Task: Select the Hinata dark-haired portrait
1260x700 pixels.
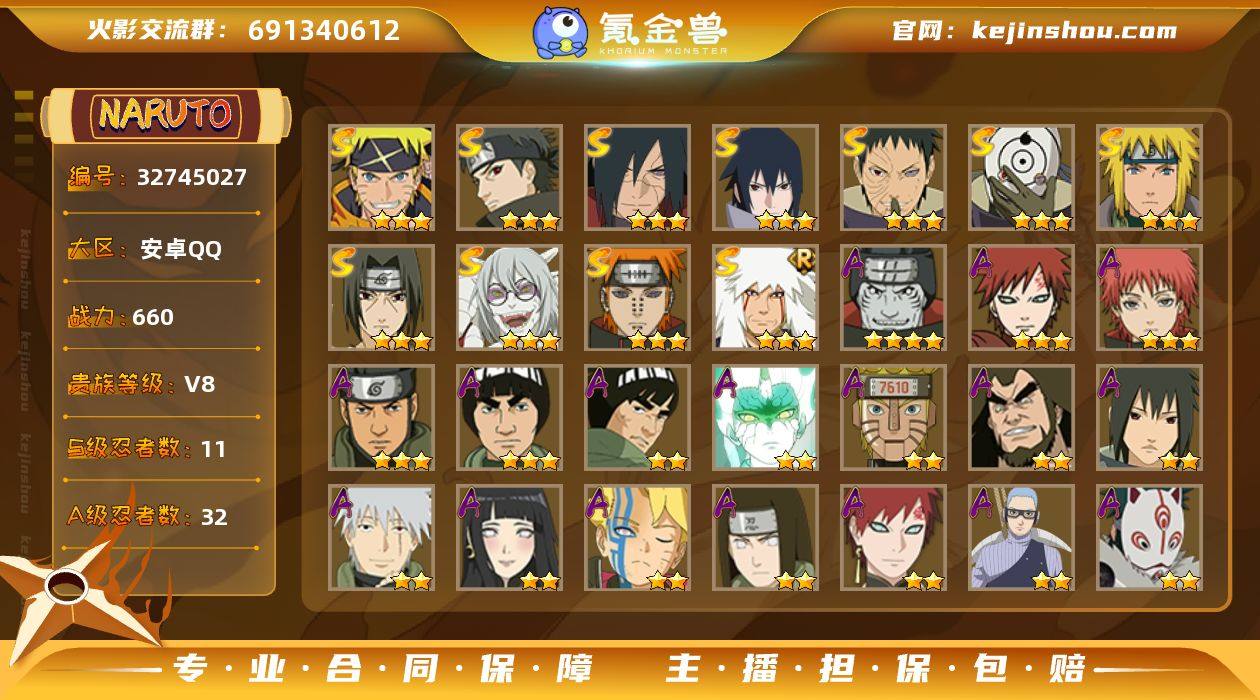Action: pyautogui.click(x=510, y=538)
